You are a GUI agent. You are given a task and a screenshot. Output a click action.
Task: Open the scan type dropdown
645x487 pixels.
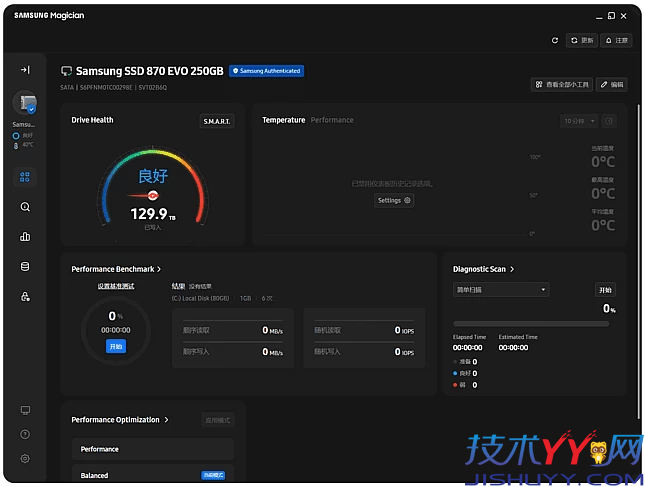(501, 290)
